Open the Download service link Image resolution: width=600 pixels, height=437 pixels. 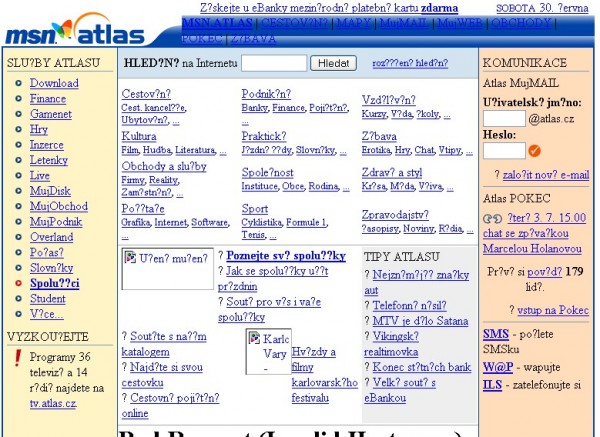coord(54,83)
